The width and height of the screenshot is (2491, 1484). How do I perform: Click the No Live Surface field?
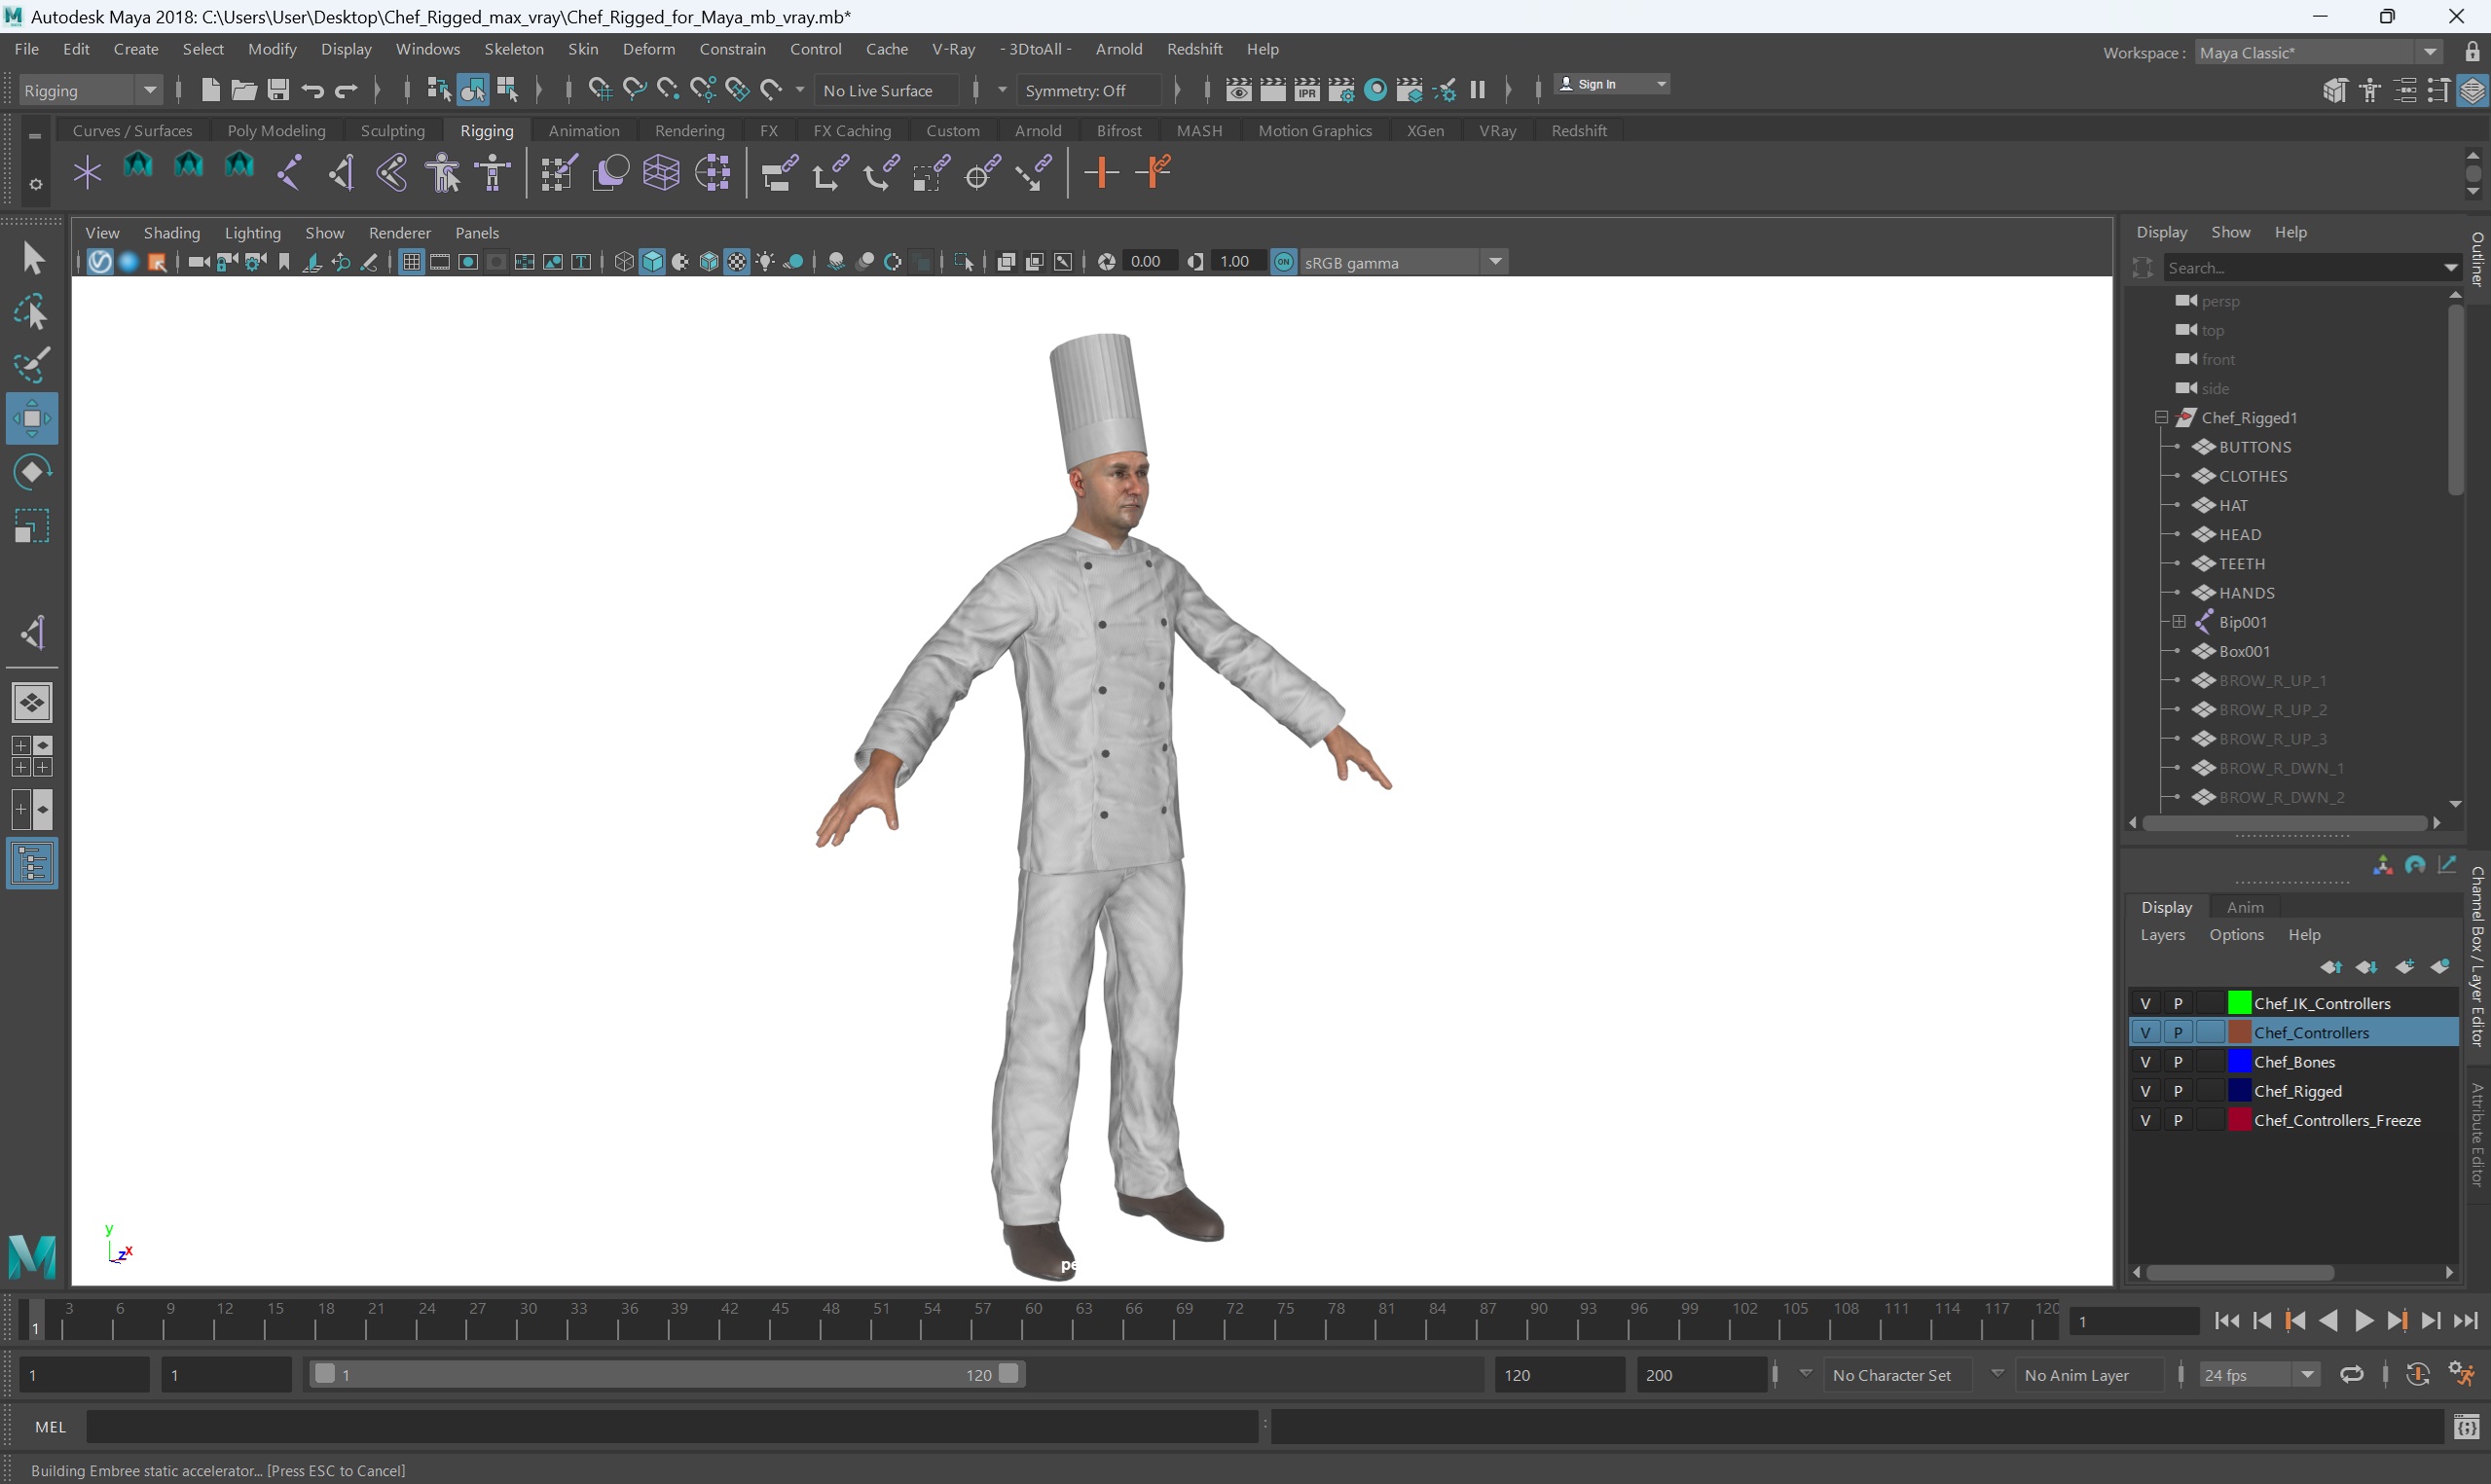click(x=889, y=90)
